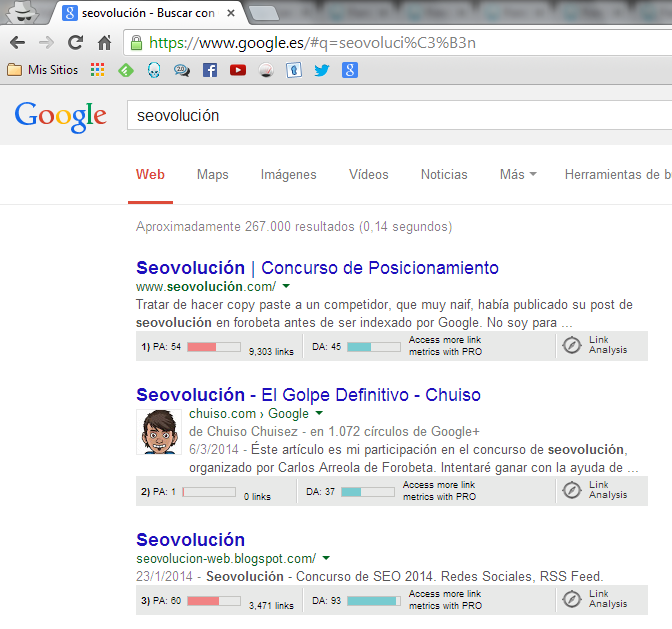Click the PA 54 red metric bar
This screenshot has height=629, width=672.
[213, 346]
